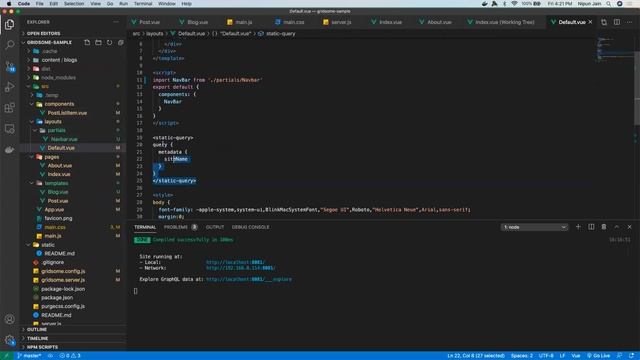Viewport: 640px width, 360px height.
Task: Open the Accounts menu icon
Action: tap(9, 319)
